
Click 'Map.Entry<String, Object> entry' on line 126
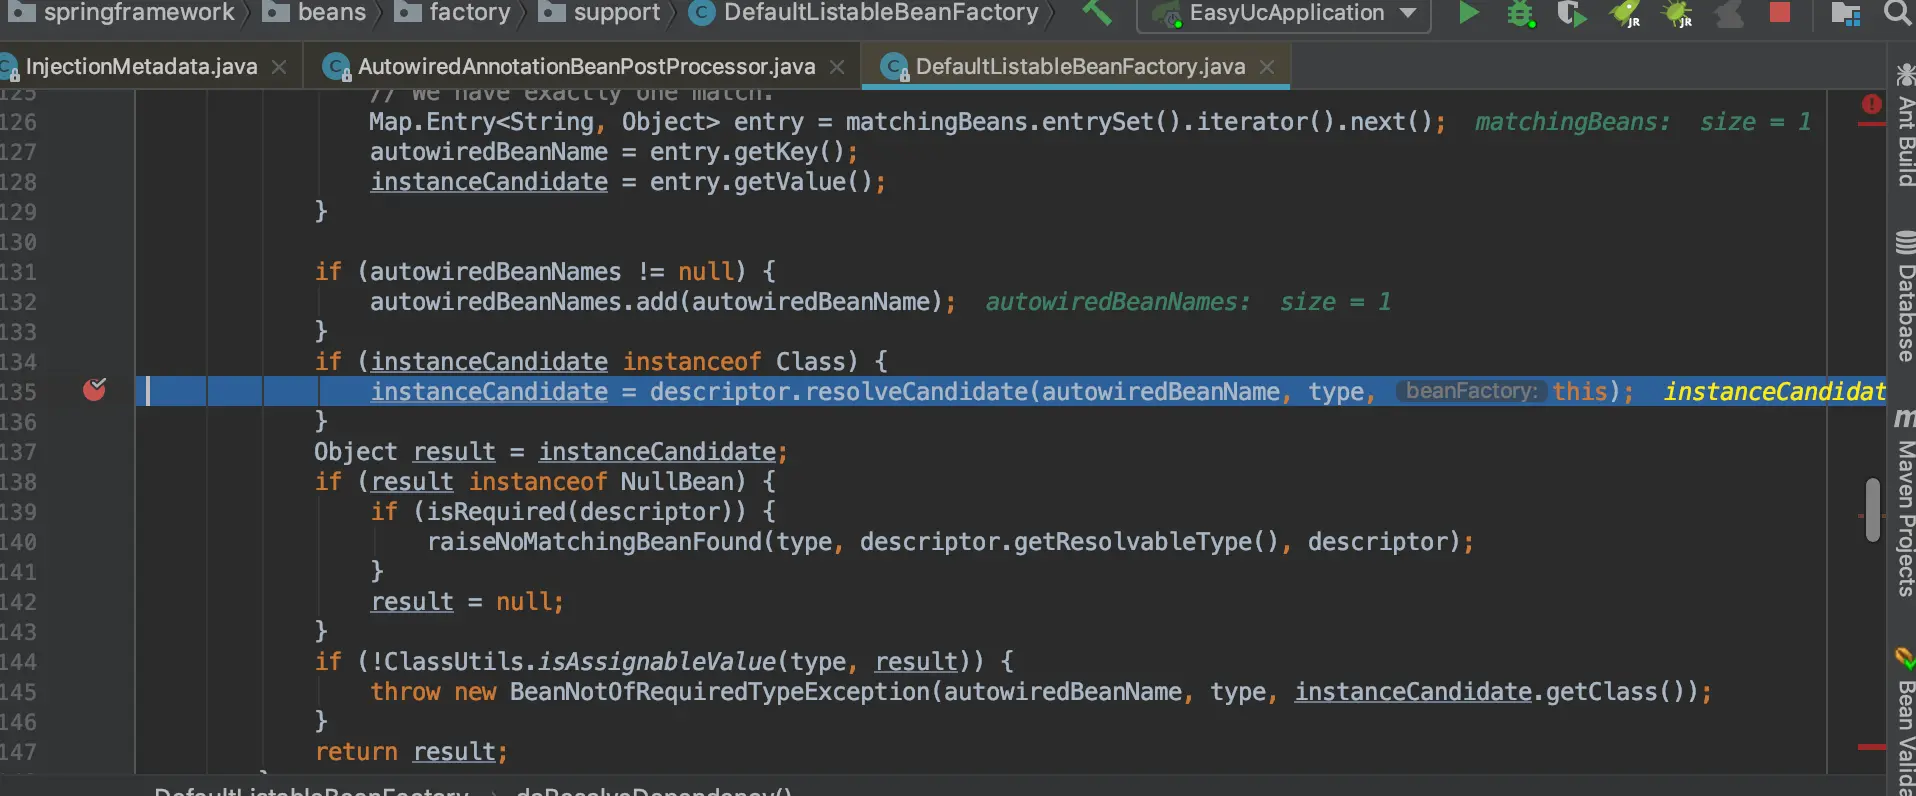(586, 122)
